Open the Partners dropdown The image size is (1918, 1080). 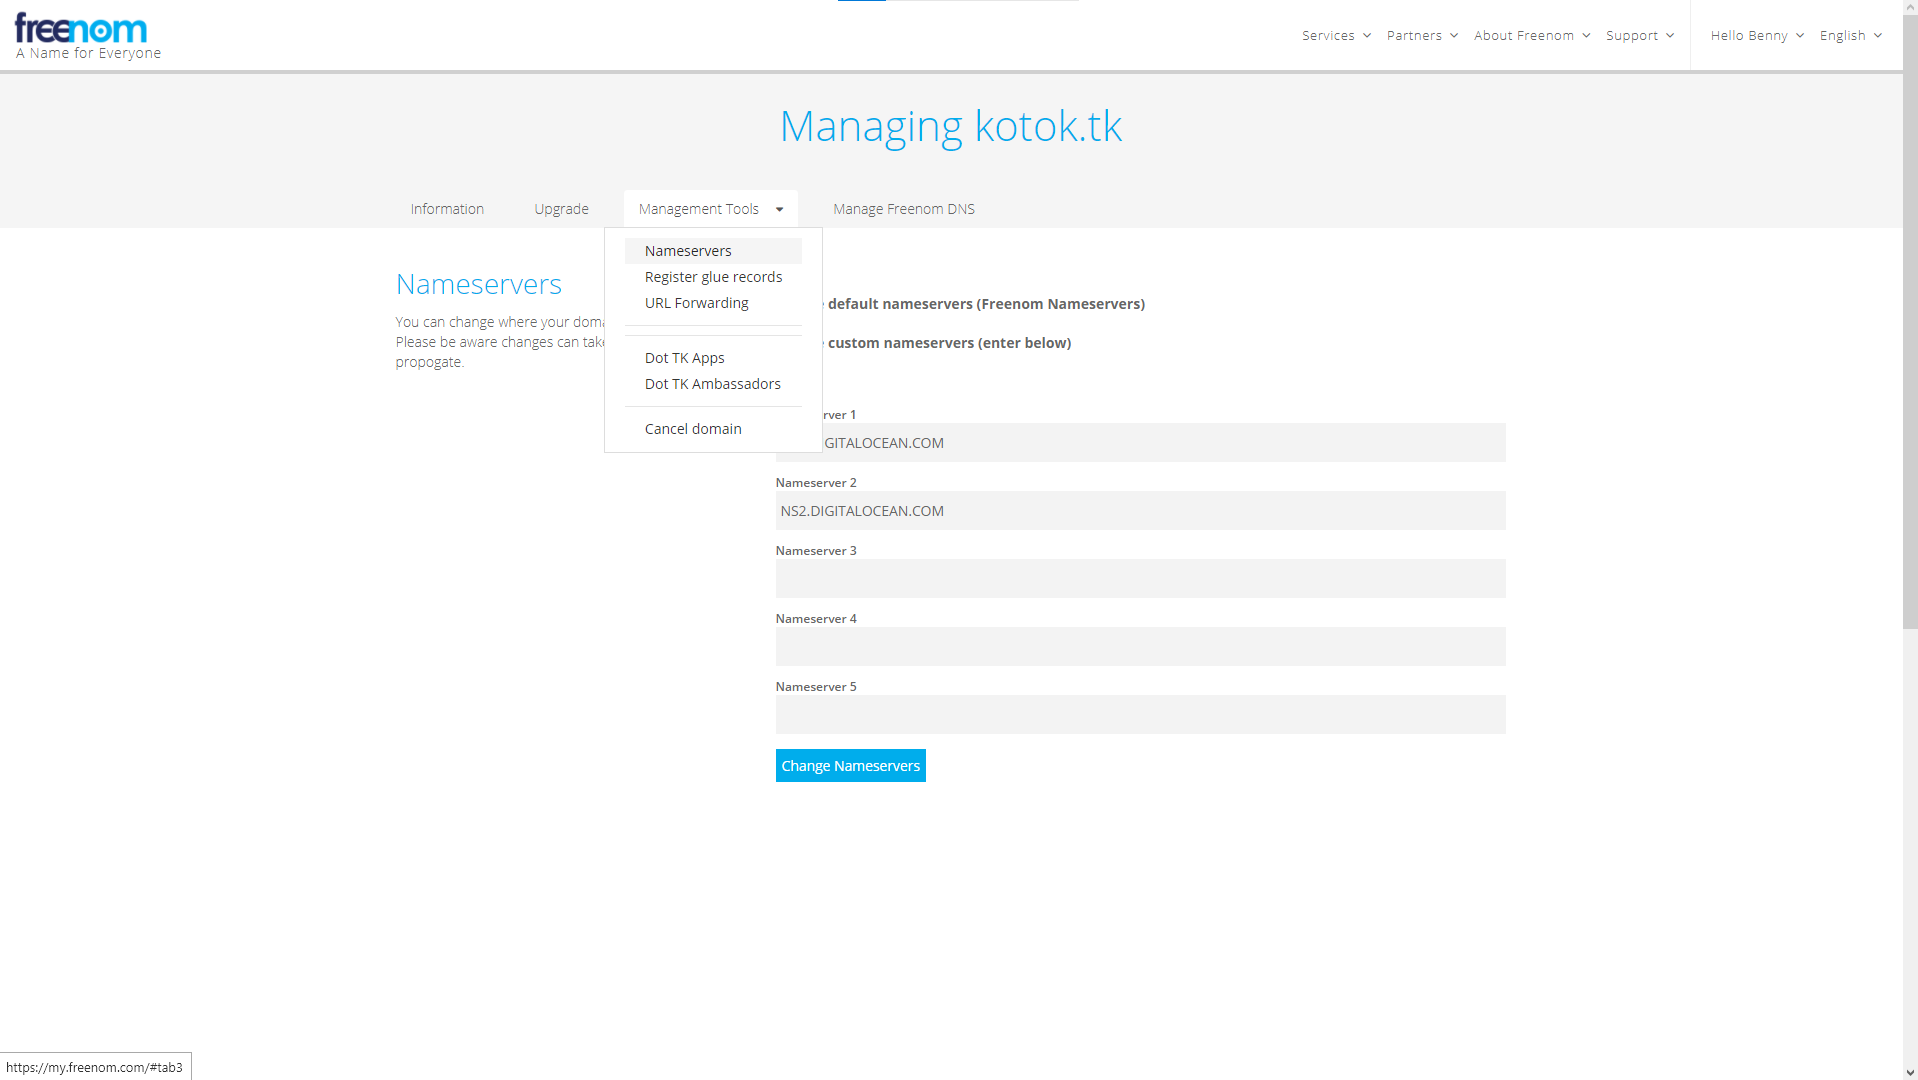pyautogui.click(x=1421, y=35)
